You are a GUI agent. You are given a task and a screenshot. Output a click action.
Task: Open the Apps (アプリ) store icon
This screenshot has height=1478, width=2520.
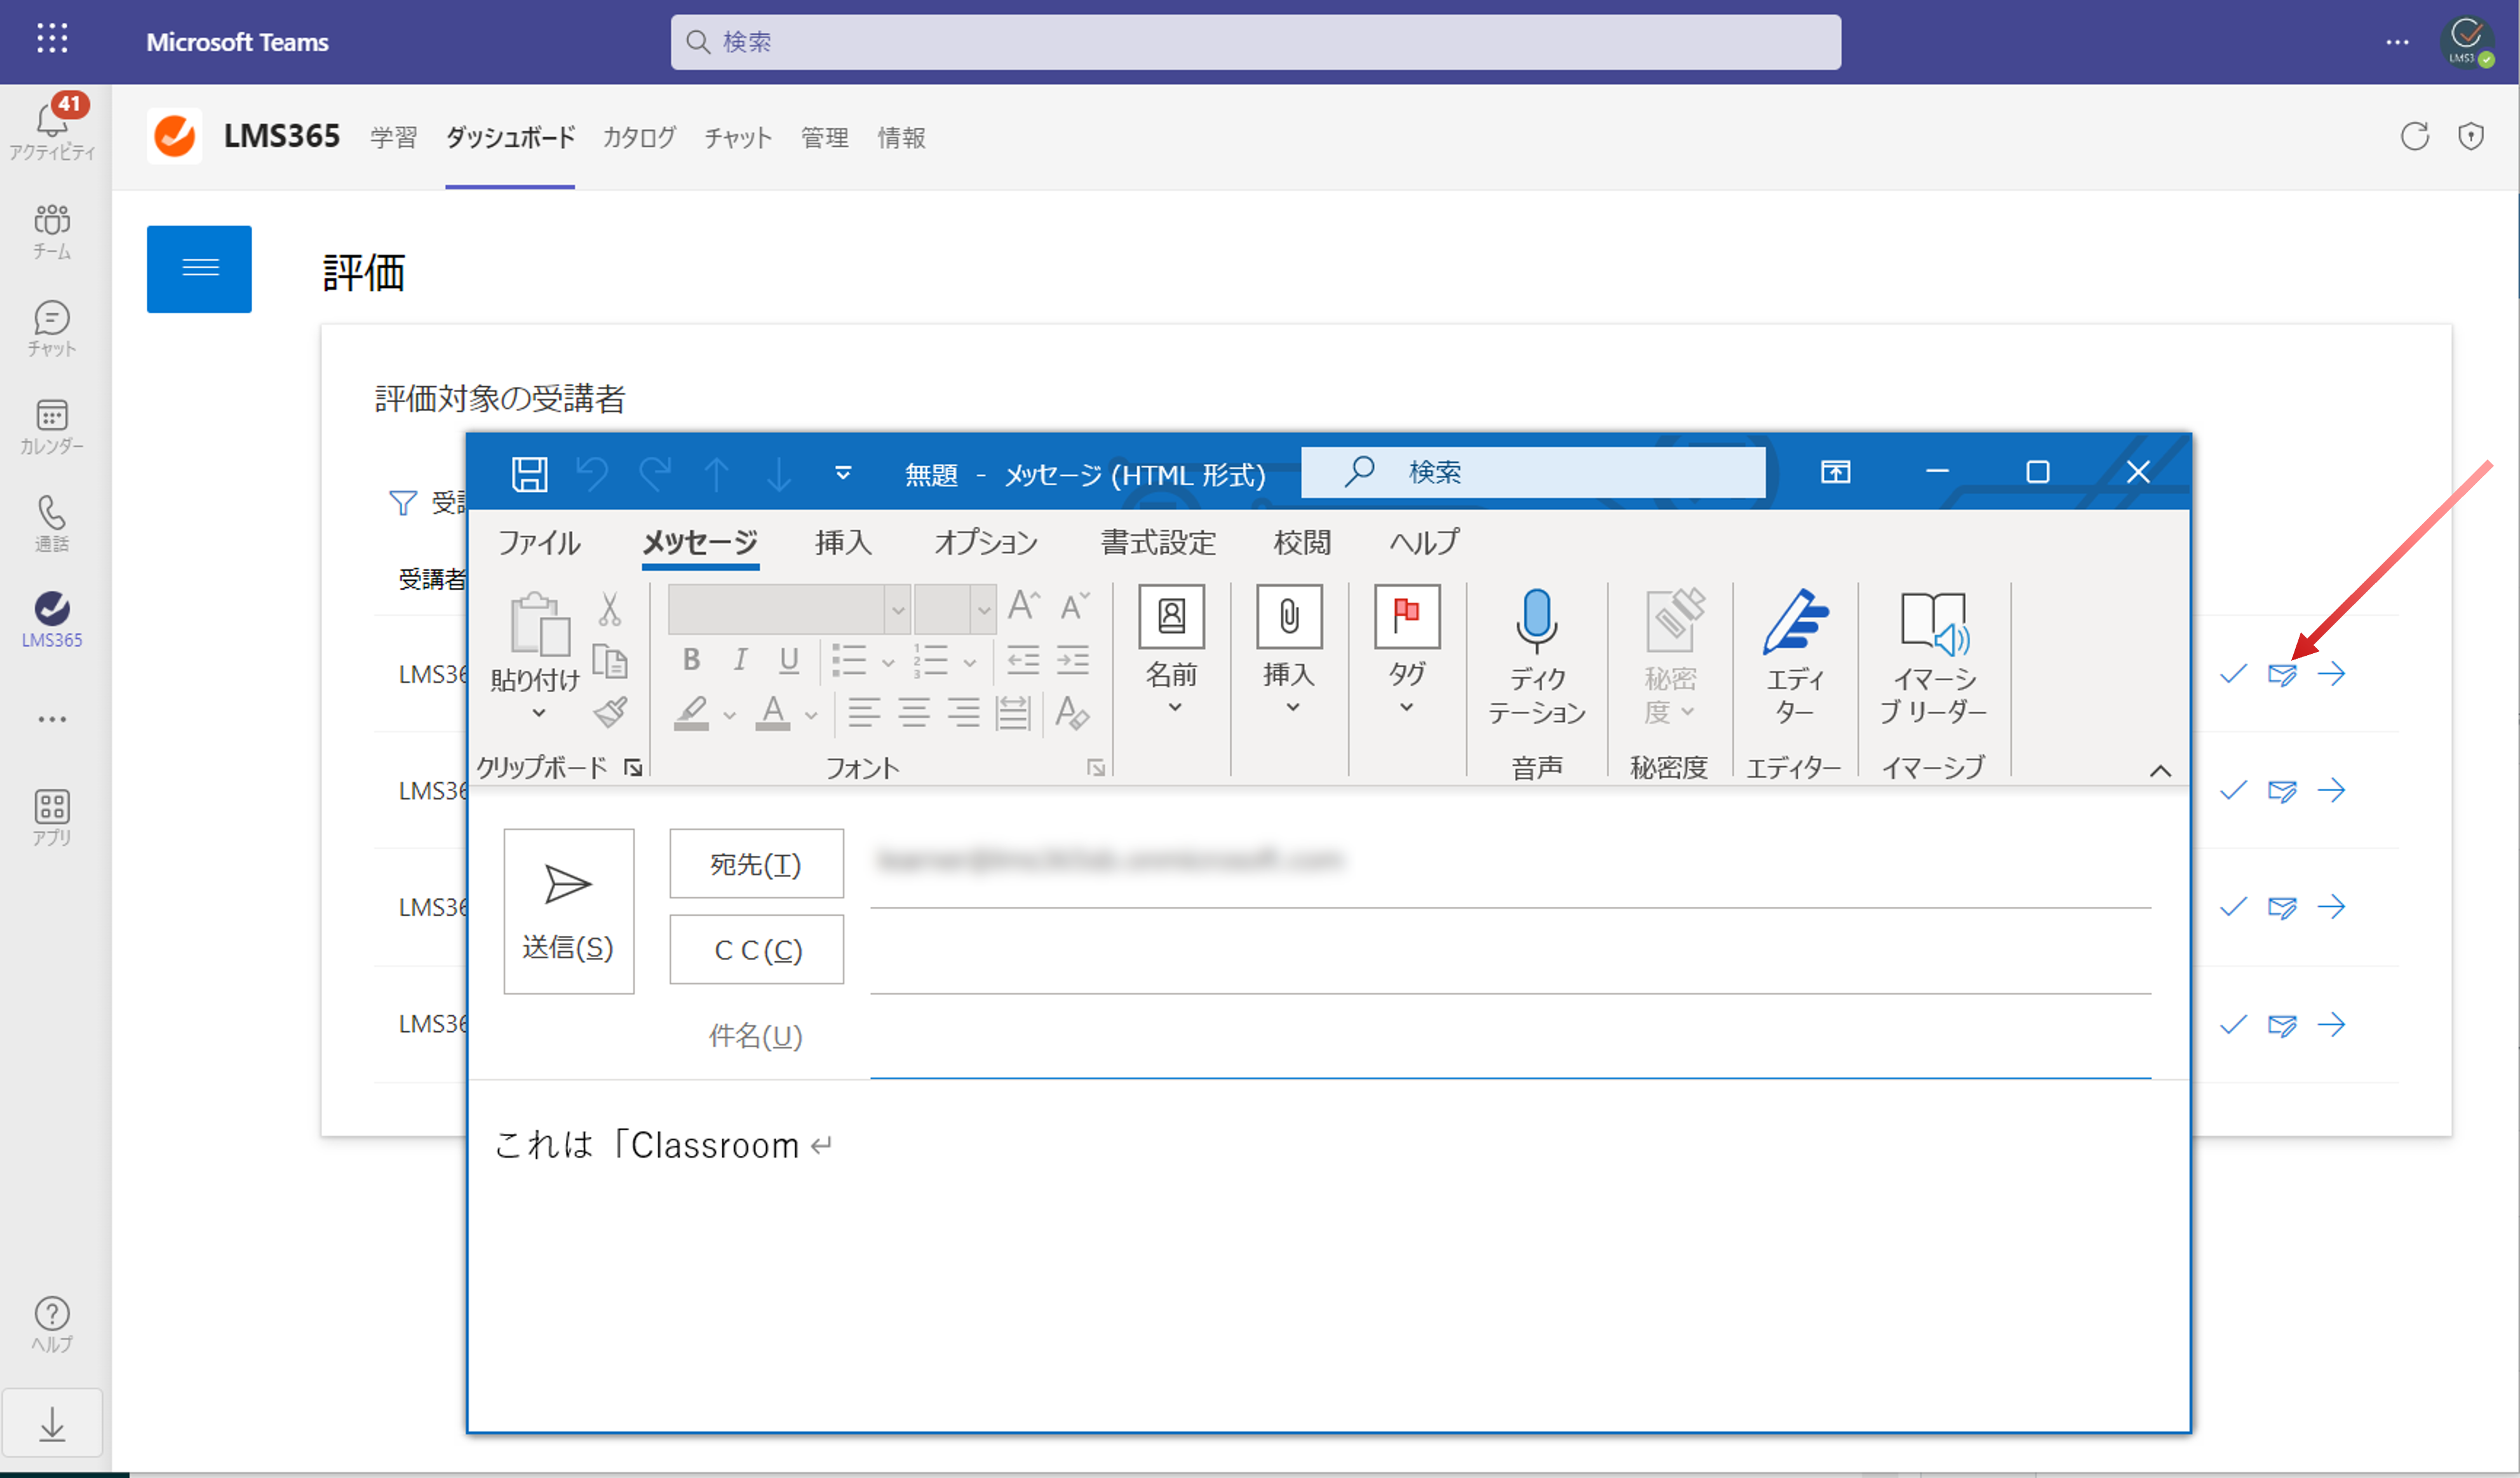point(52,818)
